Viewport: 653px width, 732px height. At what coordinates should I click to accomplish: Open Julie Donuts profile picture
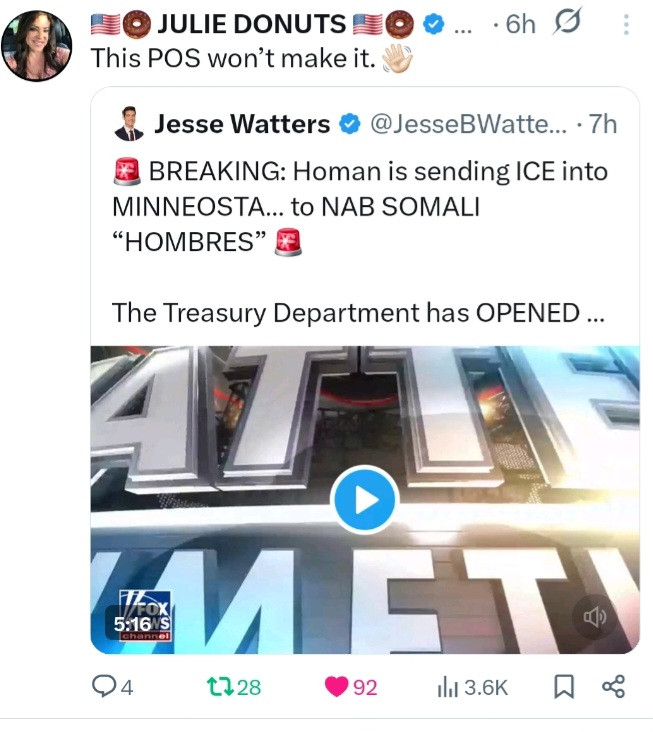[x=36, y=46]
